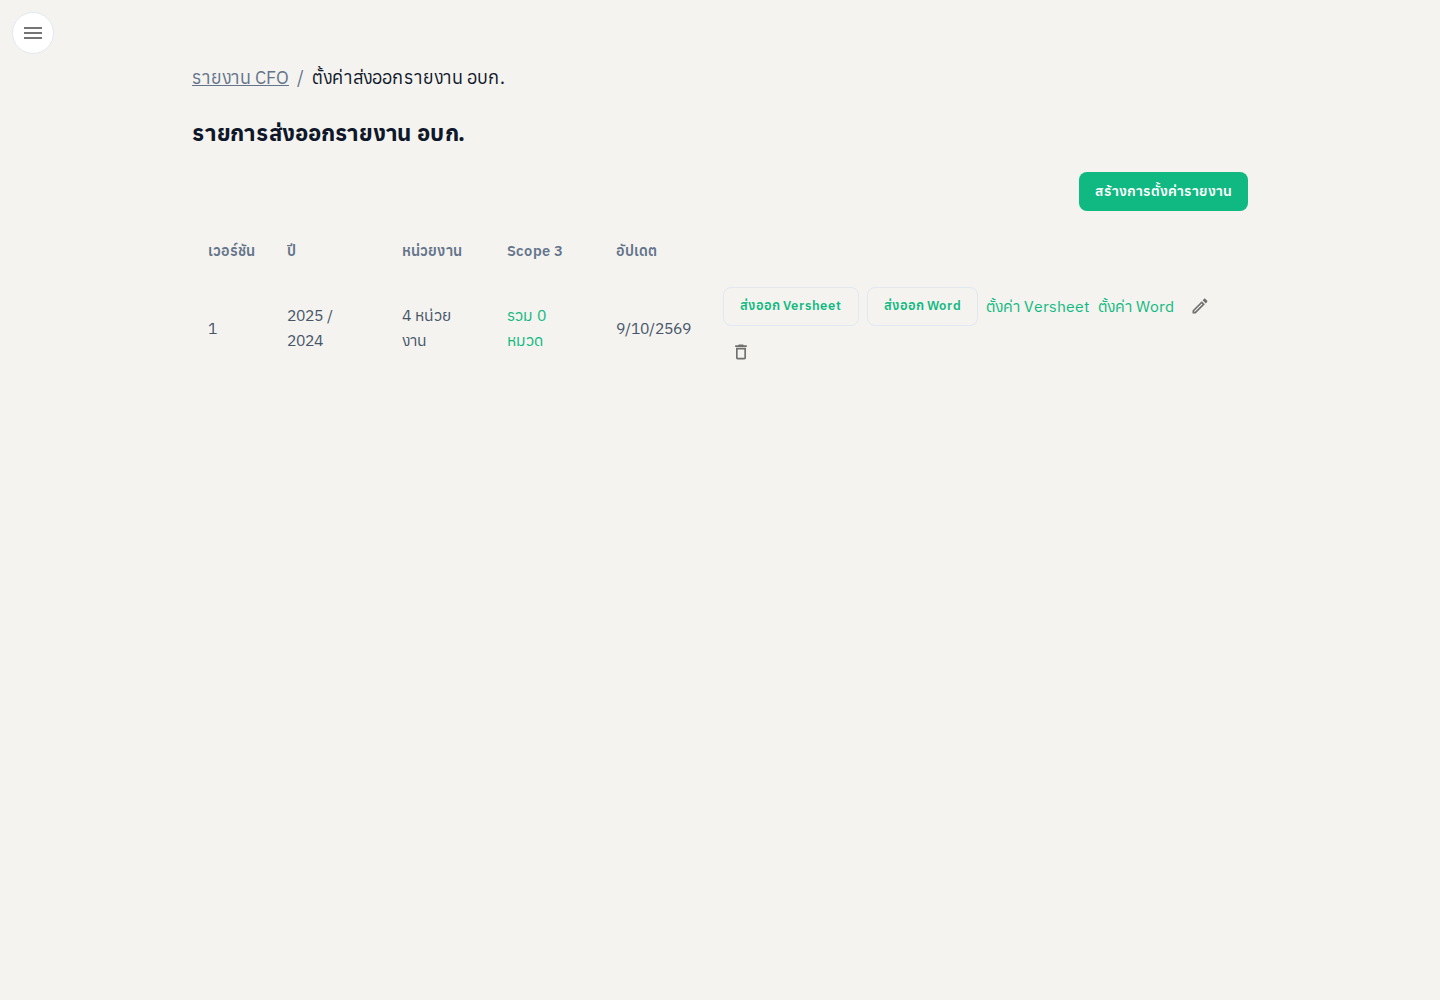Viewport: 1440px width, 1000px height.
Task: Open ตั้งค่า Word link
Action: [1136, 307]
